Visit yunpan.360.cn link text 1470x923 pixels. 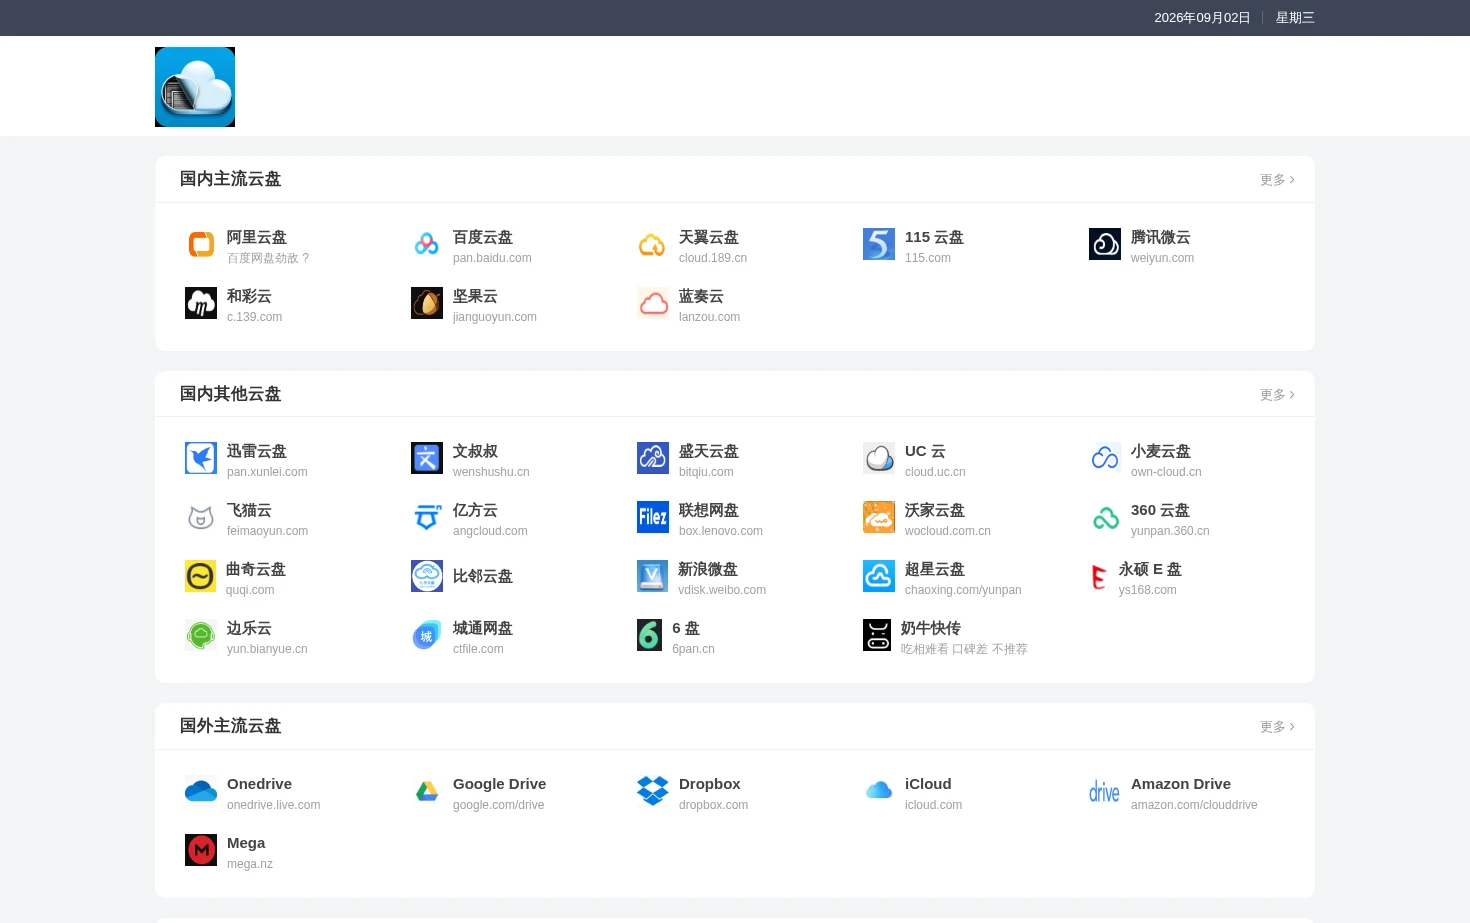(x=1170, y=531)
